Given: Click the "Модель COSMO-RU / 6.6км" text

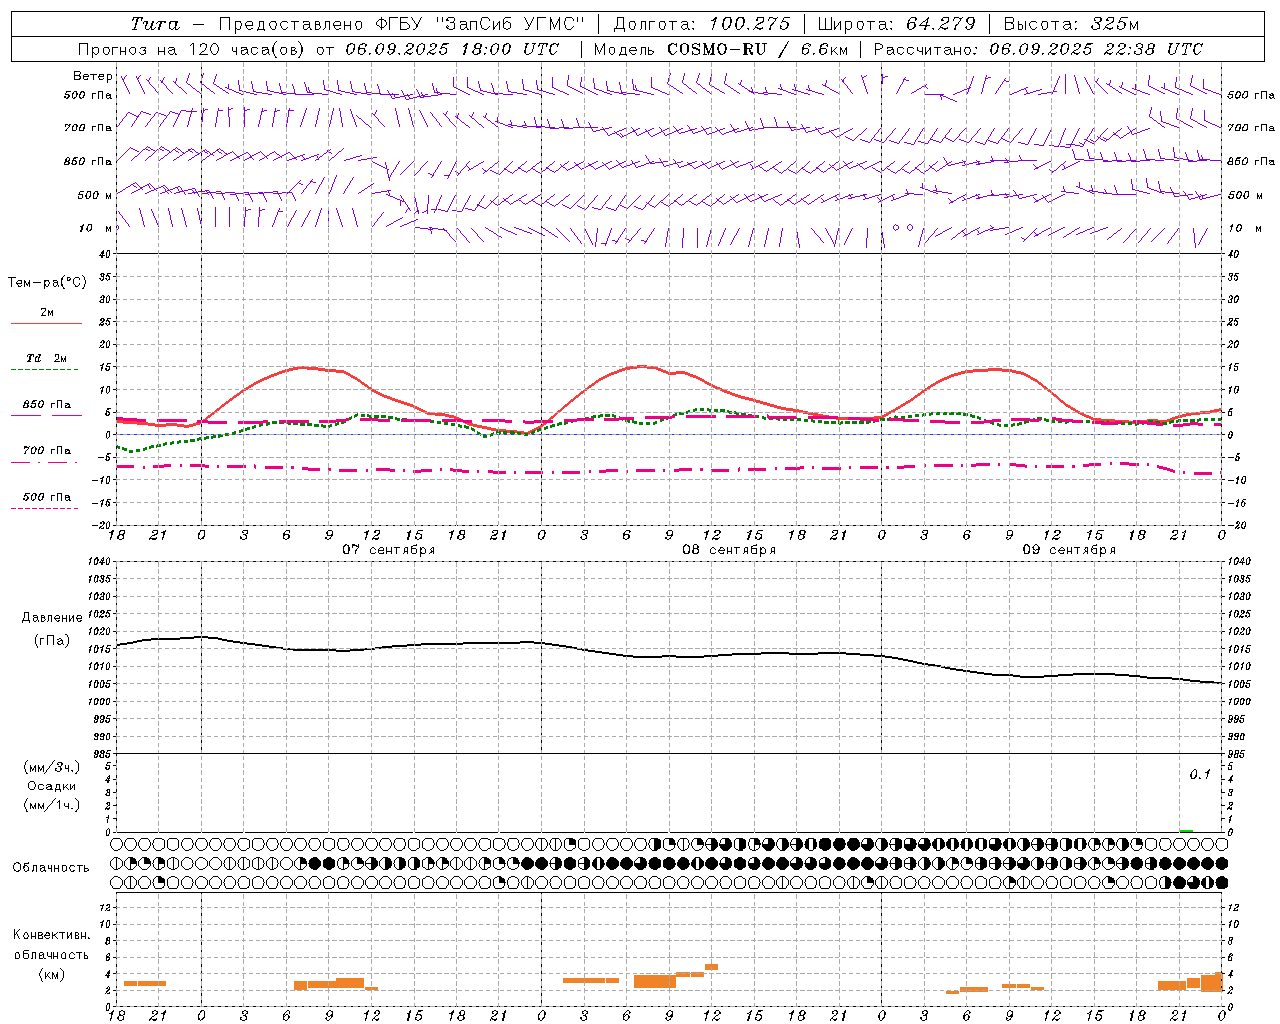Looking at the screenshot, I should (720, 49).
